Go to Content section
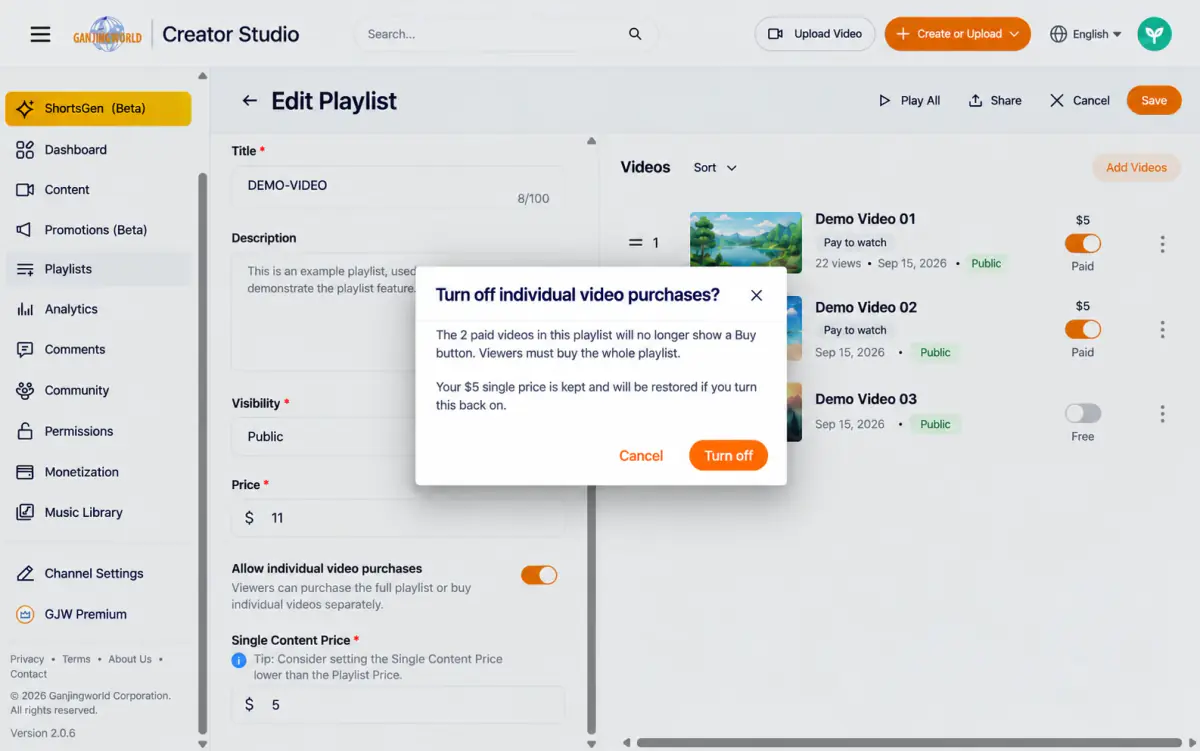Screen dimensions: 1200x751 click(98, 190)
